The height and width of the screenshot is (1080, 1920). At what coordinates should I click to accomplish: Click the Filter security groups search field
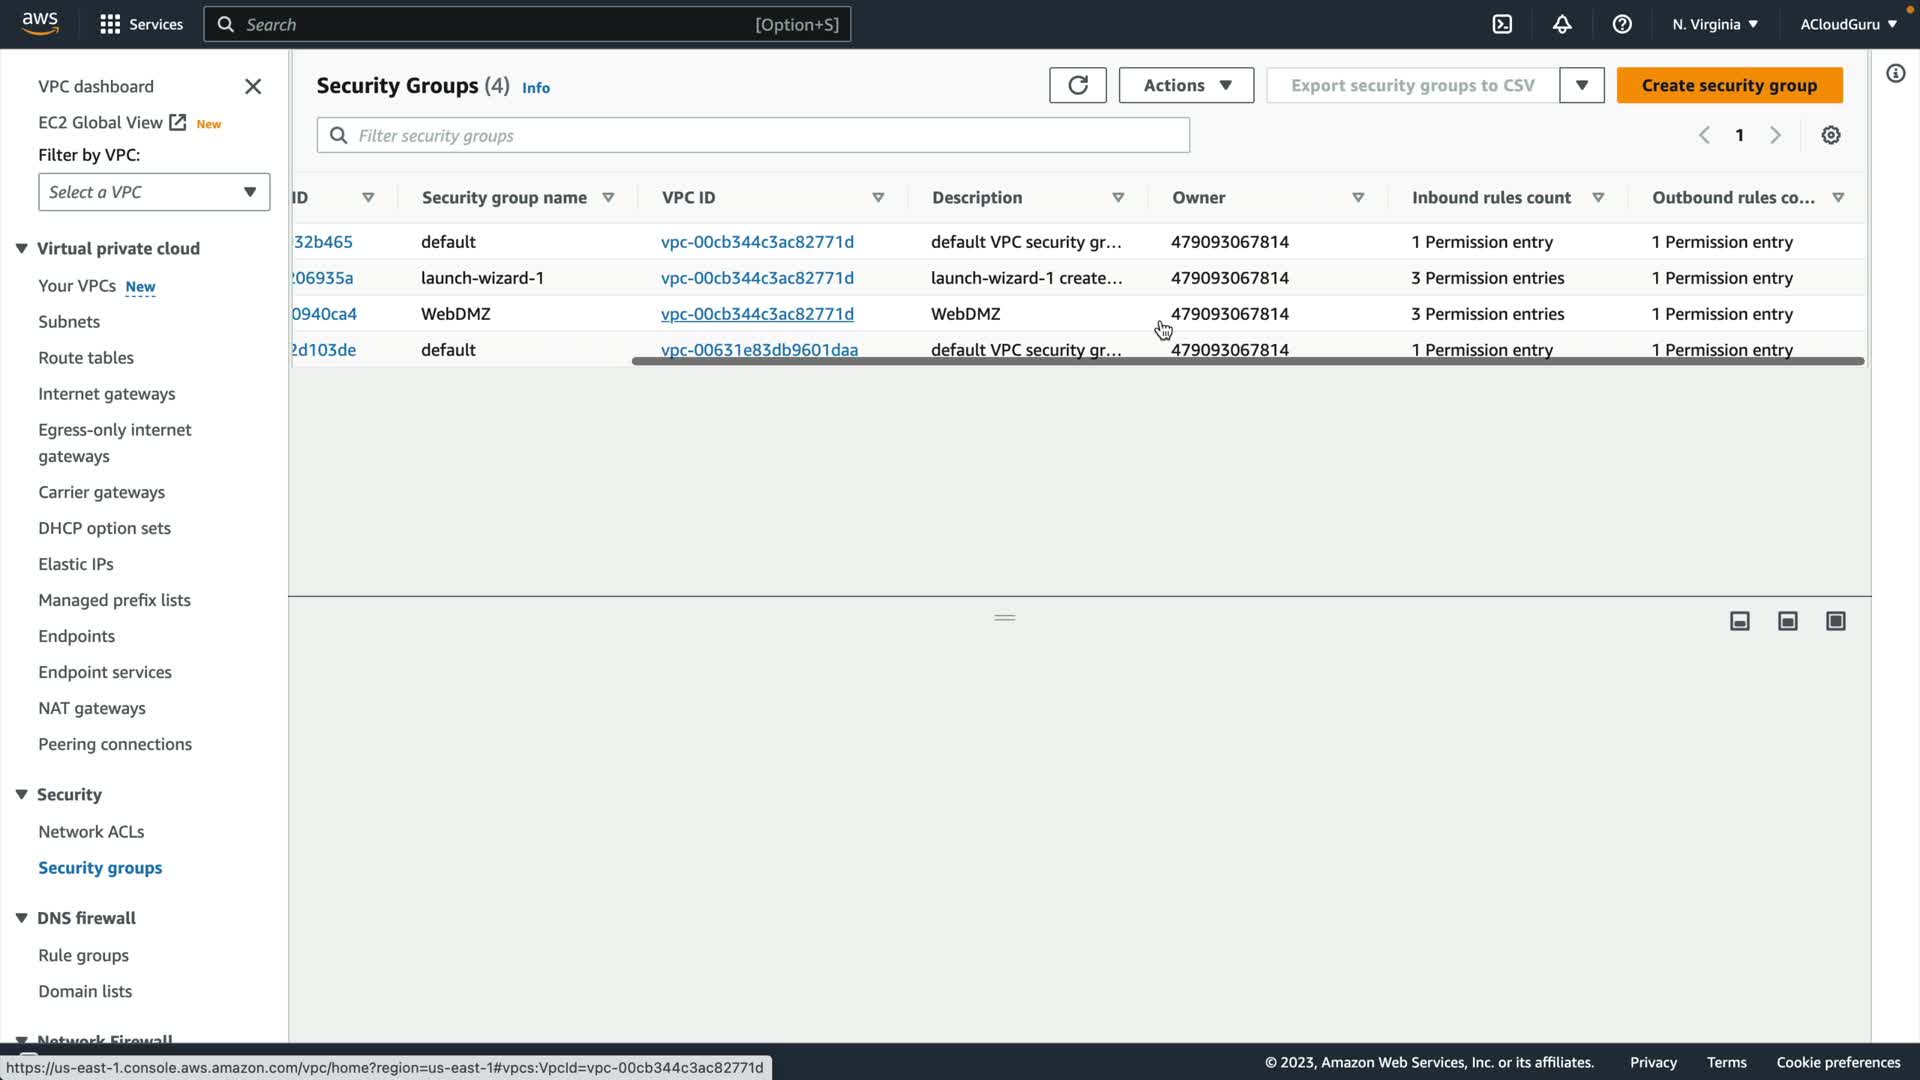753,135
